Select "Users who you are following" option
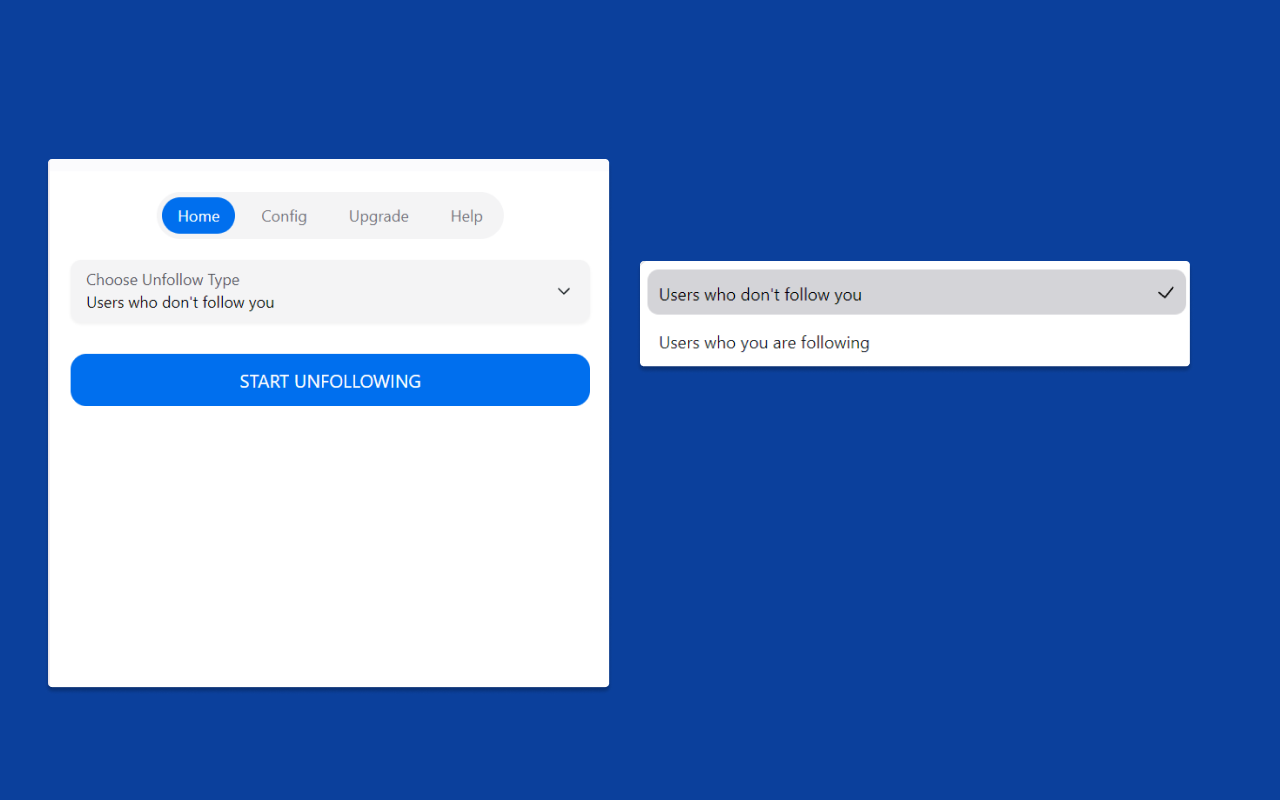This screenshot has width=1280, height=800. [764, 343]
